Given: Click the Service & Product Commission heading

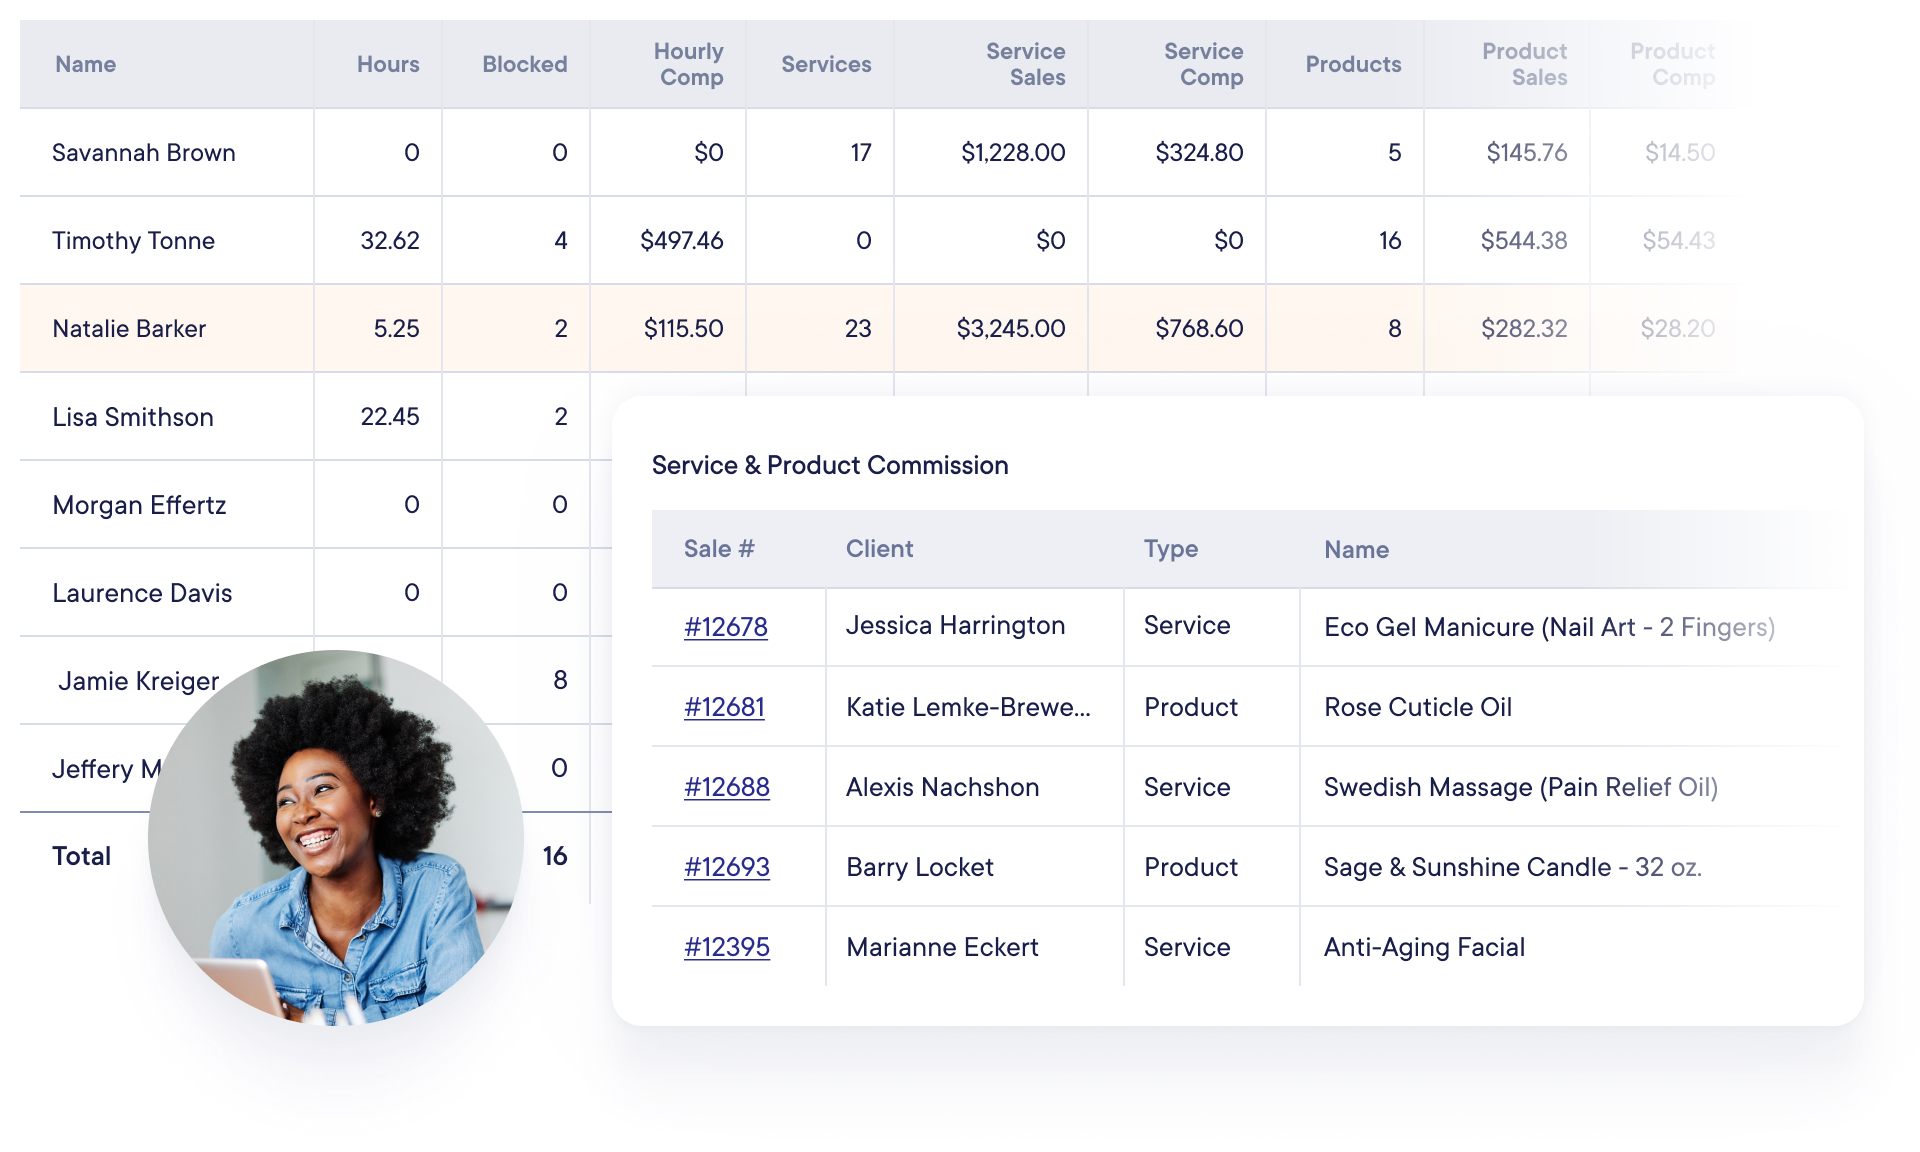Looking at the screenshot, I should [x=830, y=464].
